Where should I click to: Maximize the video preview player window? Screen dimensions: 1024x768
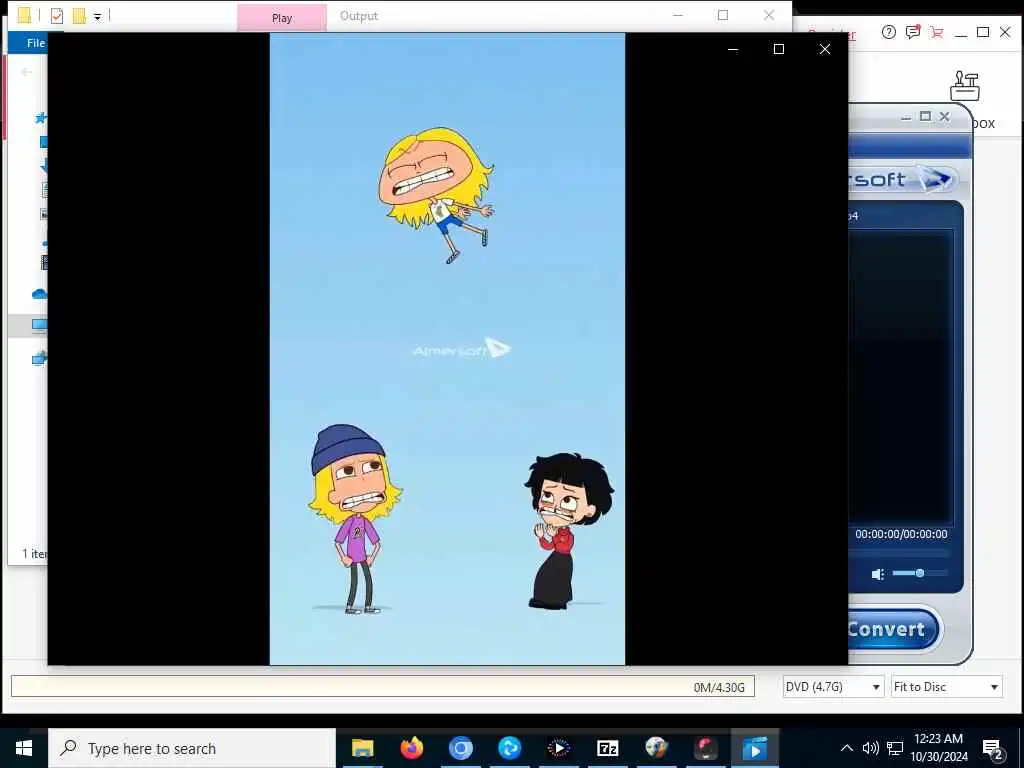[778, 49]
